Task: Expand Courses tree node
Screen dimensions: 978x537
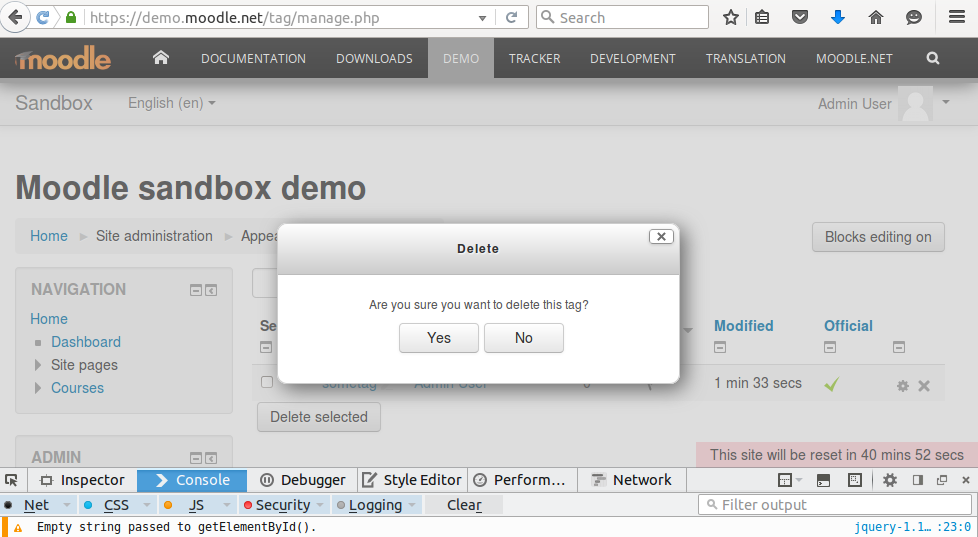Action: pyautogui.click(x=38, y=388)
